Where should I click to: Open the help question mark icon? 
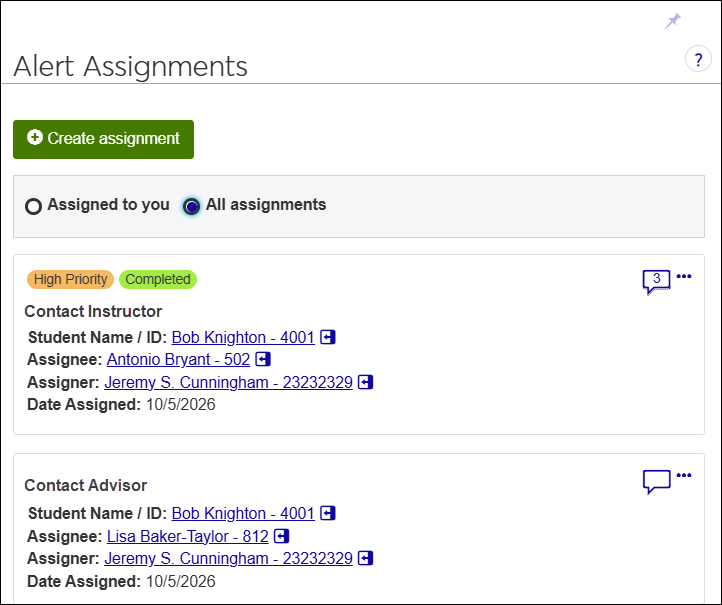pyautogui.click(x=698, y=59)
